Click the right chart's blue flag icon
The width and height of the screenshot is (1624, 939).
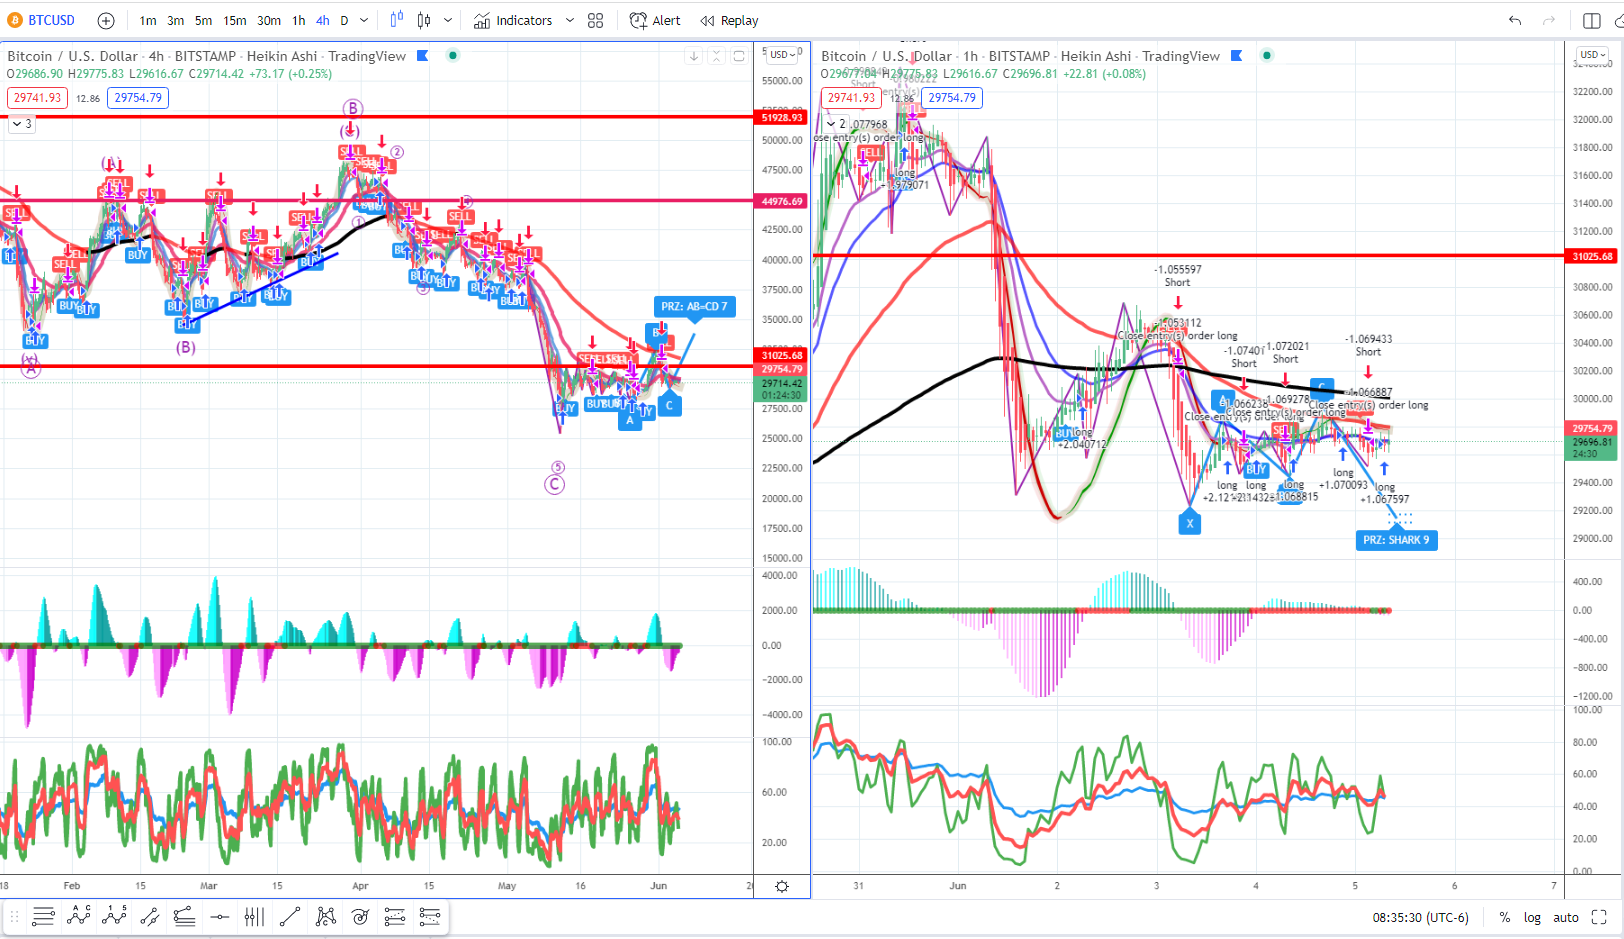(1237, 56)
